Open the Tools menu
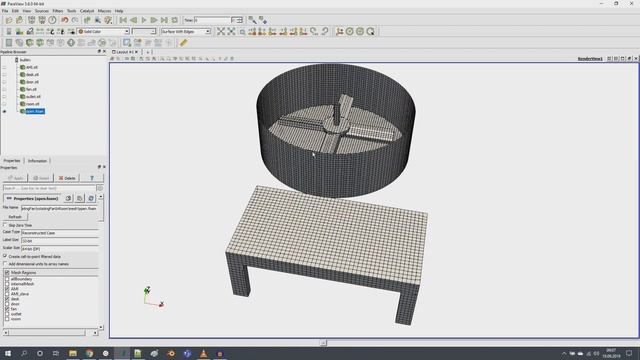Screen dimensions: 640x360 point(71,11)
